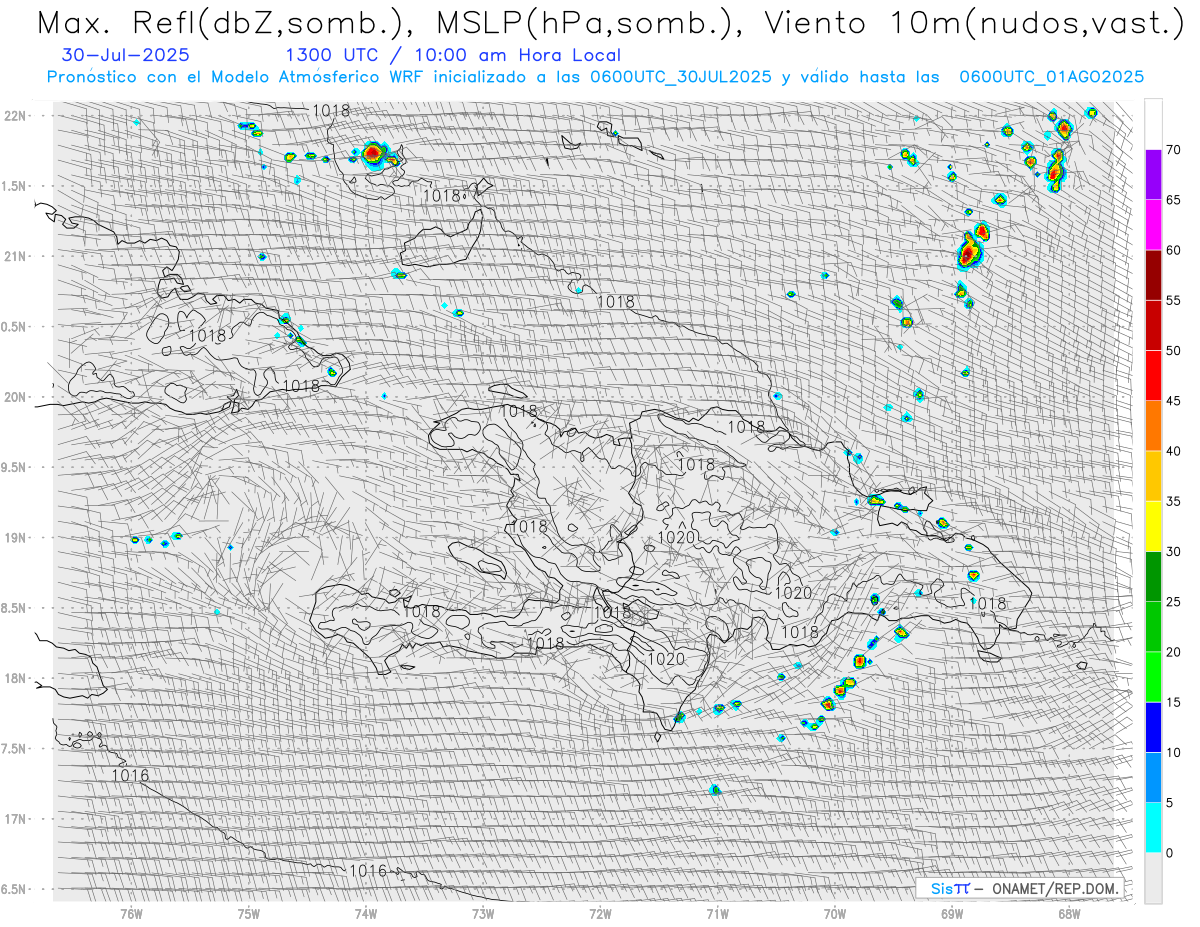The image size is (1200, 927).
Task: Click the map title starting 'Max. Refl'
Action: coord(609,22)
